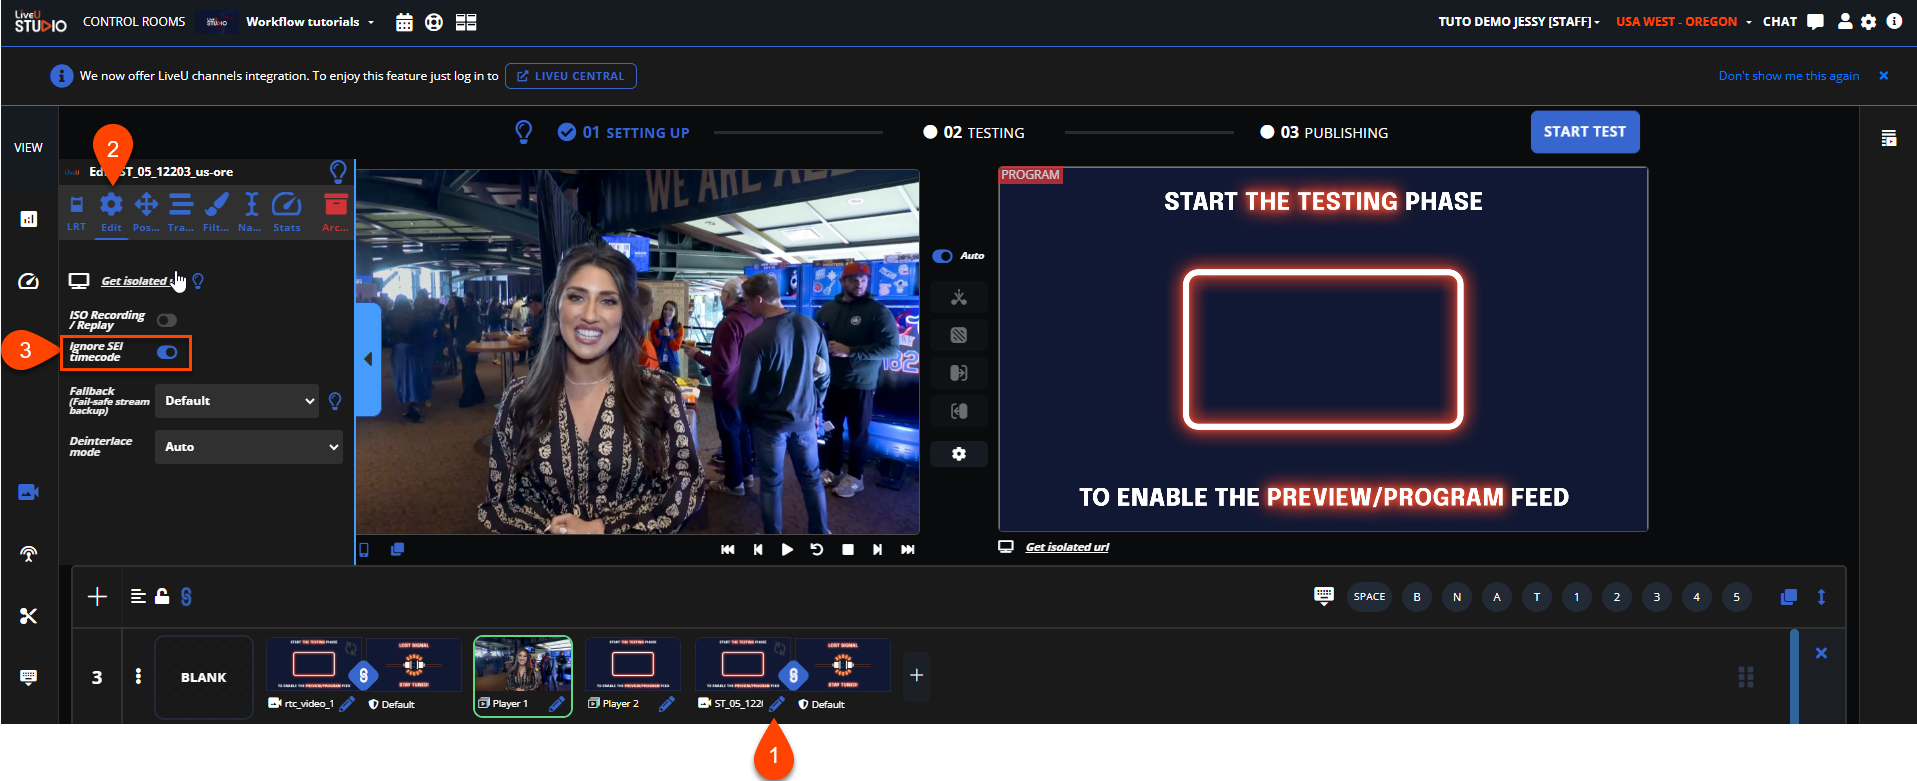
Task: Select the Player 2 source thumbnail
Action: tap(632, 665)
